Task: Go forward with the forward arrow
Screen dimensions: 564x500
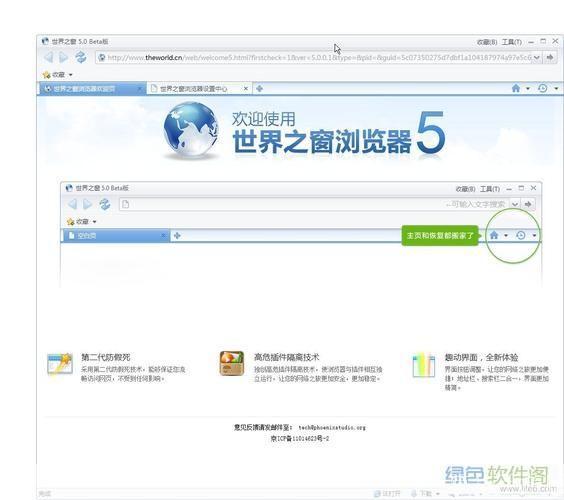Action: pos(64,57)
